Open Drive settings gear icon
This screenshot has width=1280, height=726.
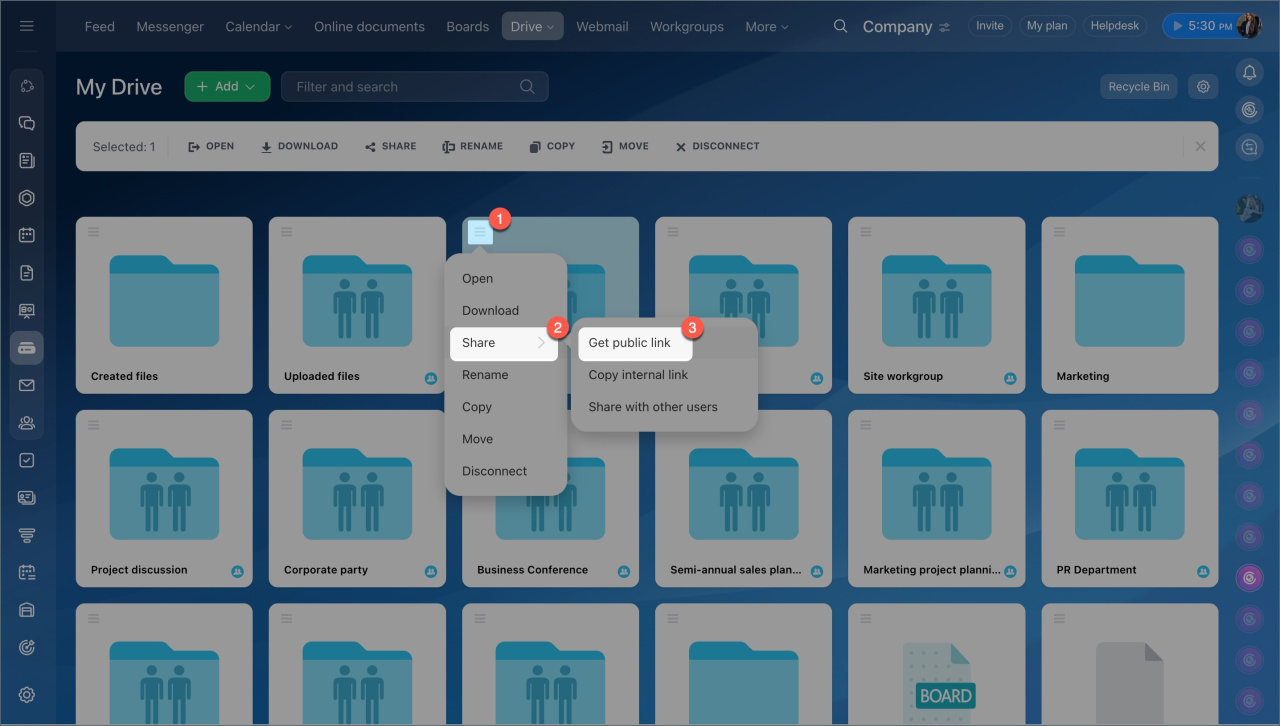coord(1203,87)
